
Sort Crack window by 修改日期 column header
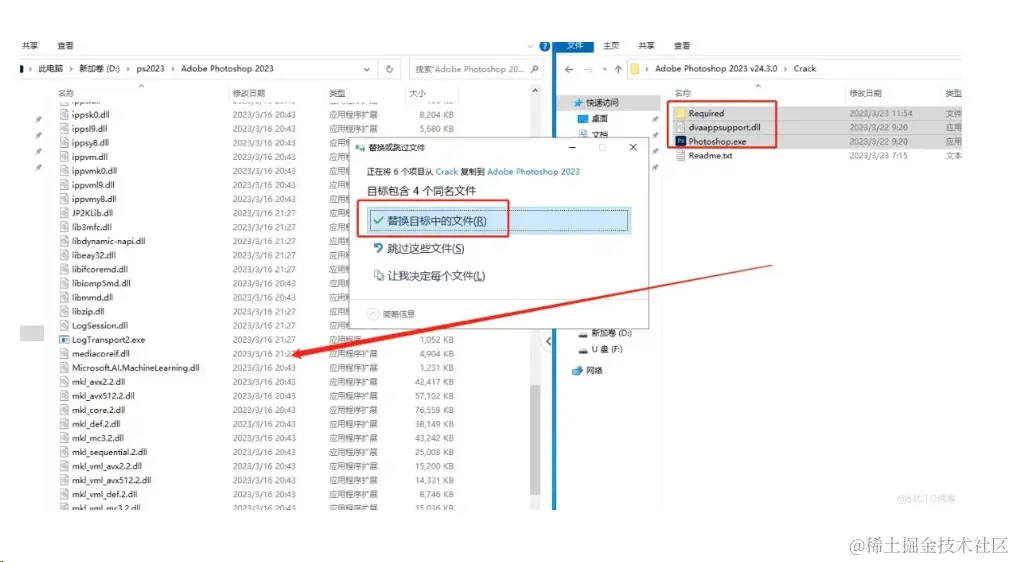(865, 93)
